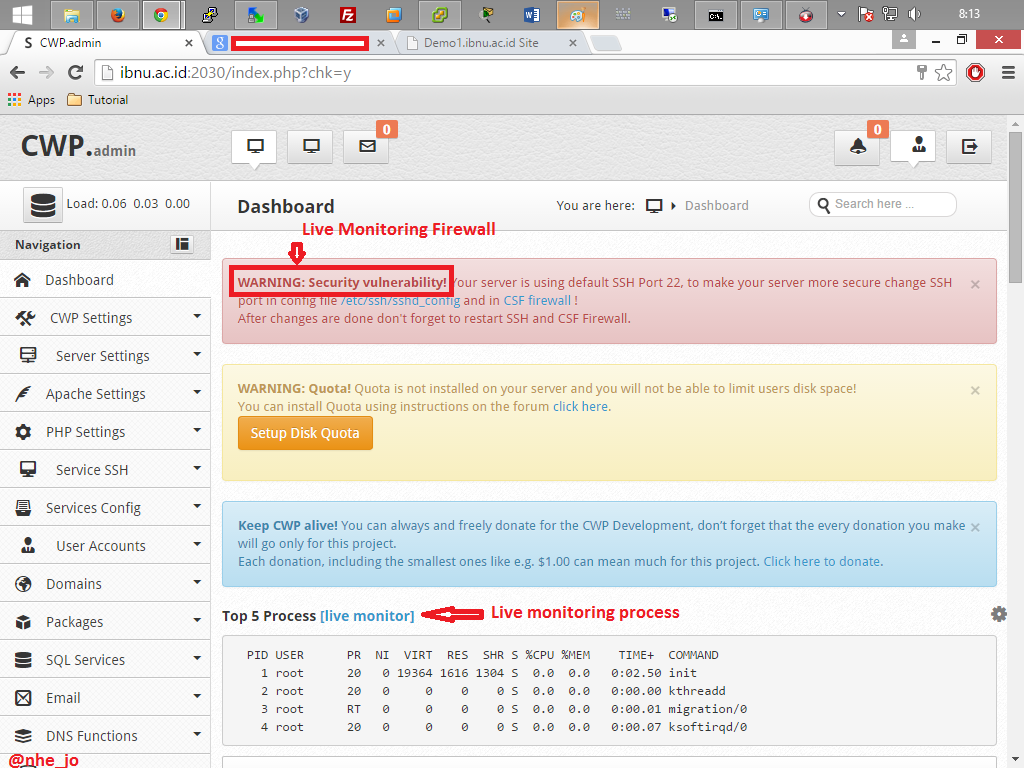Expand Server Settings menu
The height and width of the screenshot is (768, 1024).
tap(105, 356)
